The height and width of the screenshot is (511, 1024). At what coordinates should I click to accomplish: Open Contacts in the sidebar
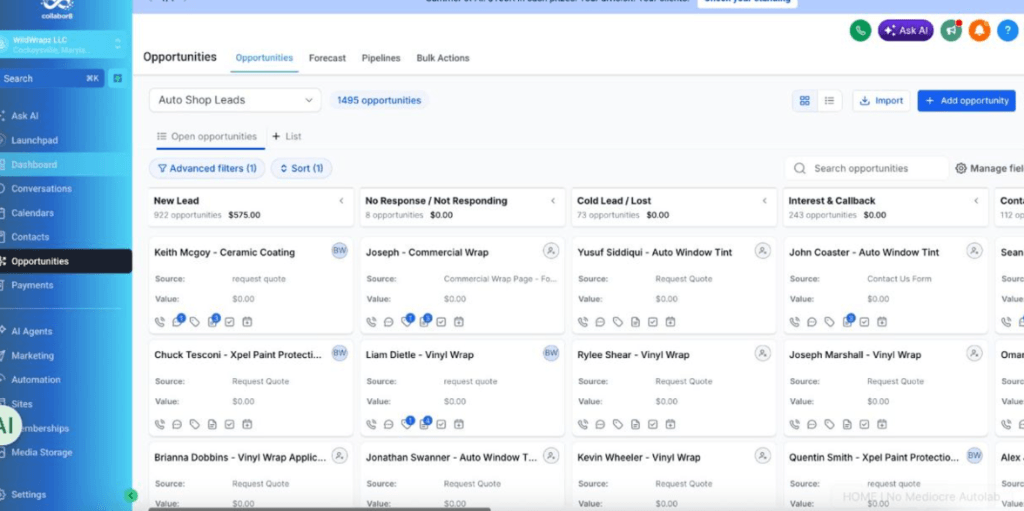[x=30, y=237]
